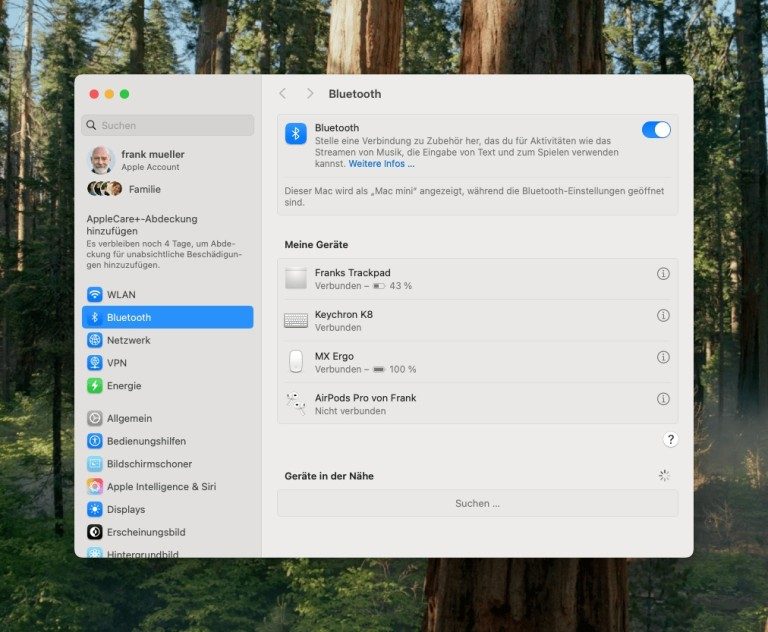Open the Bluetooth help question mark button

[x=670, y=439]
